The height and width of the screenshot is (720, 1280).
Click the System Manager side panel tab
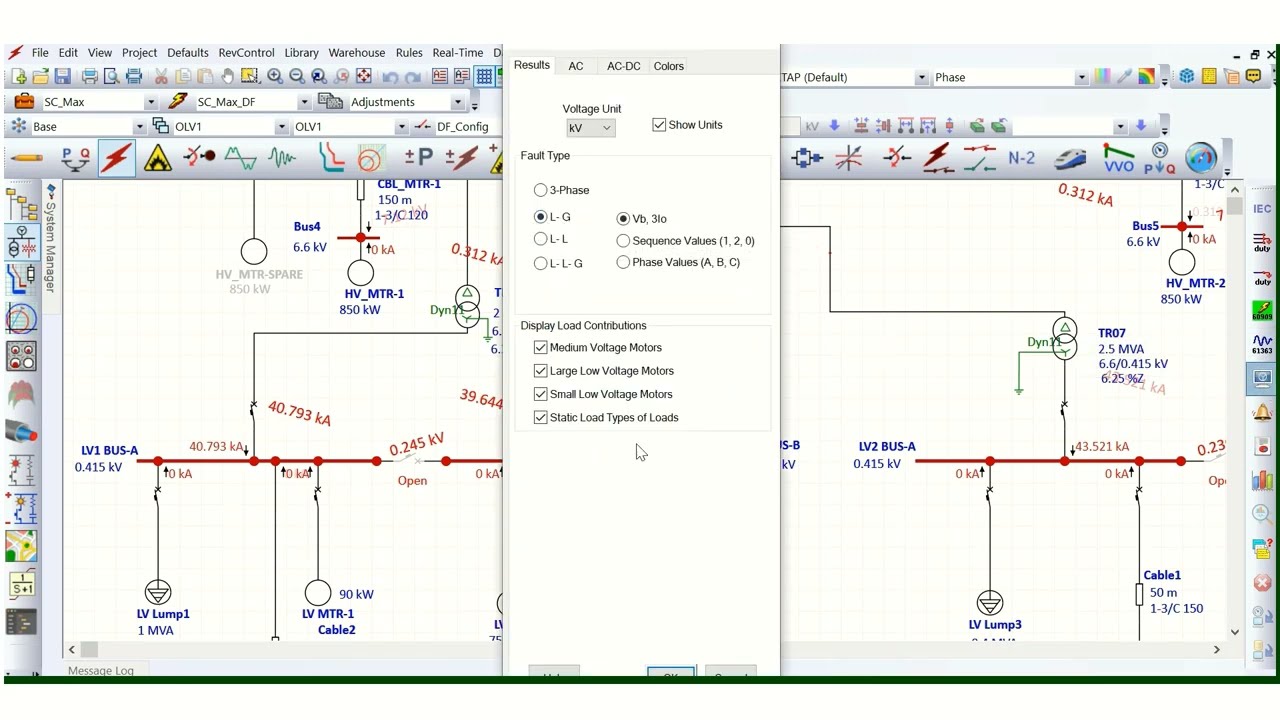pyautogui.click(x=51, y=238)
